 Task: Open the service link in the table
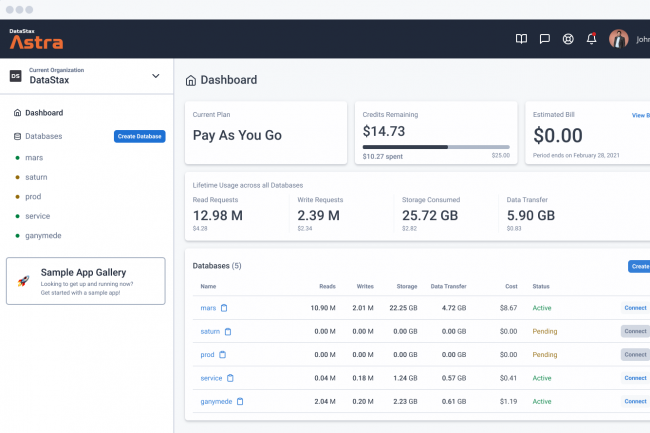(211, 378)
